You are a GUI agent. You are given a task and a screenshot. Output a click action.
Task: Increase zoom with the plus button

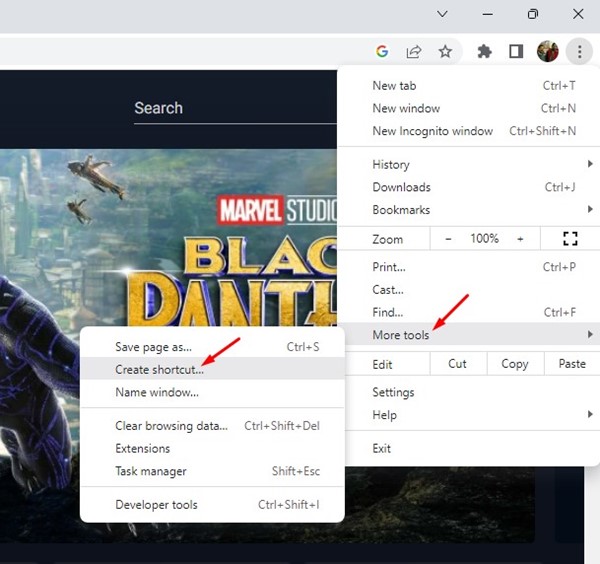(x=520, y=239)
